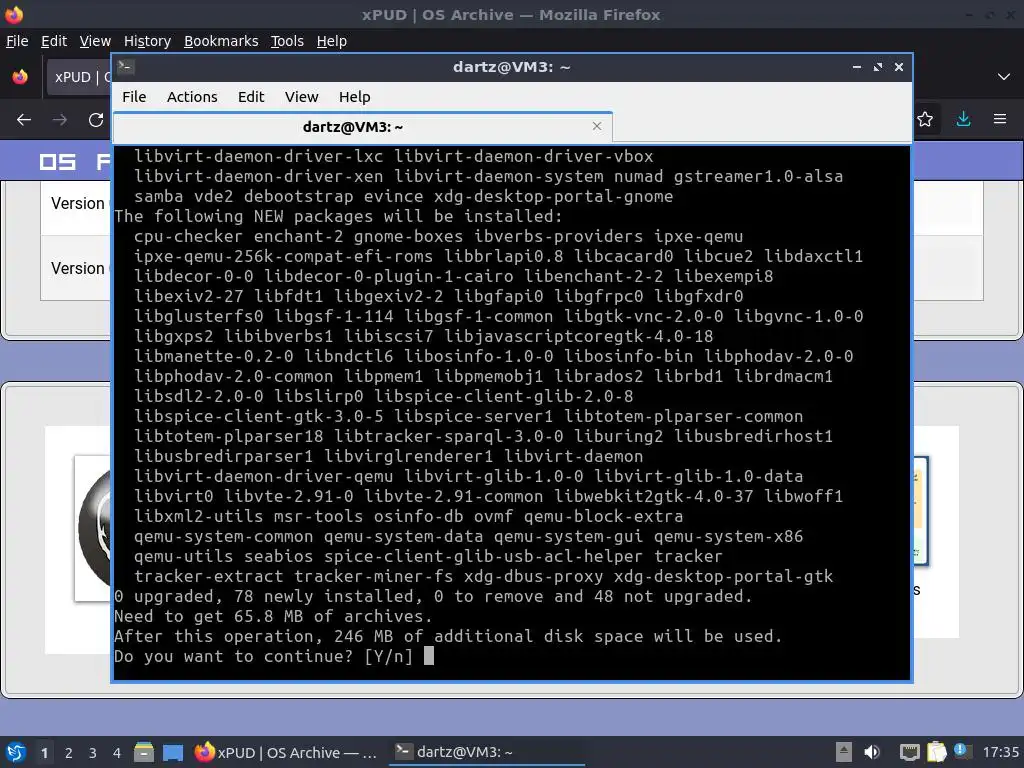Click the 'xdg-desktop-portal-gtk' package name
Image resolution: width=1024 pixels, height=768 pixels.
click(723, 576)
